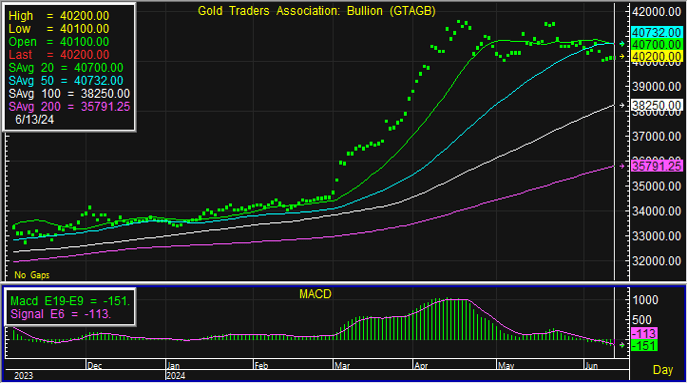The image size is (688, 384).
Task: Click the green -151 MACD axis tag
Action: pyautogui.click(x=644, y=346)
